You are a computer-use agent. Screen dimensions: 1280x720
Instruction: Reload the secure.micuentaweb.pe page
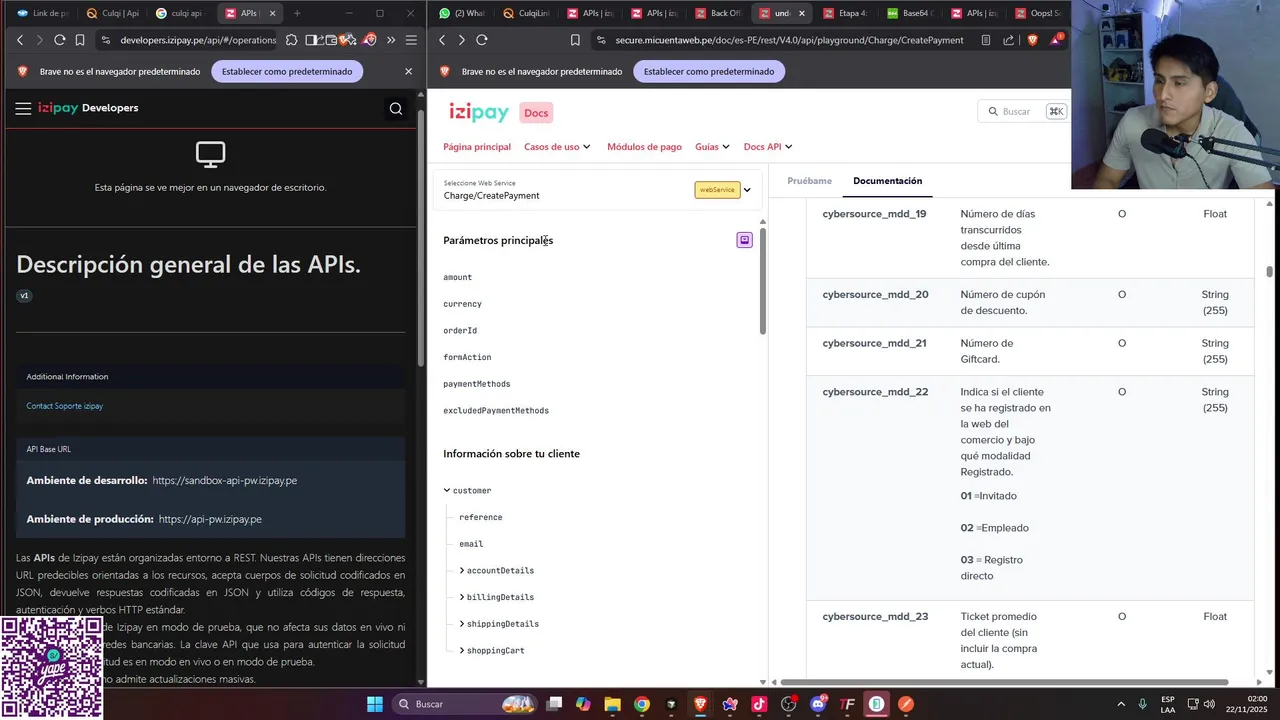(x=482, y=40)
